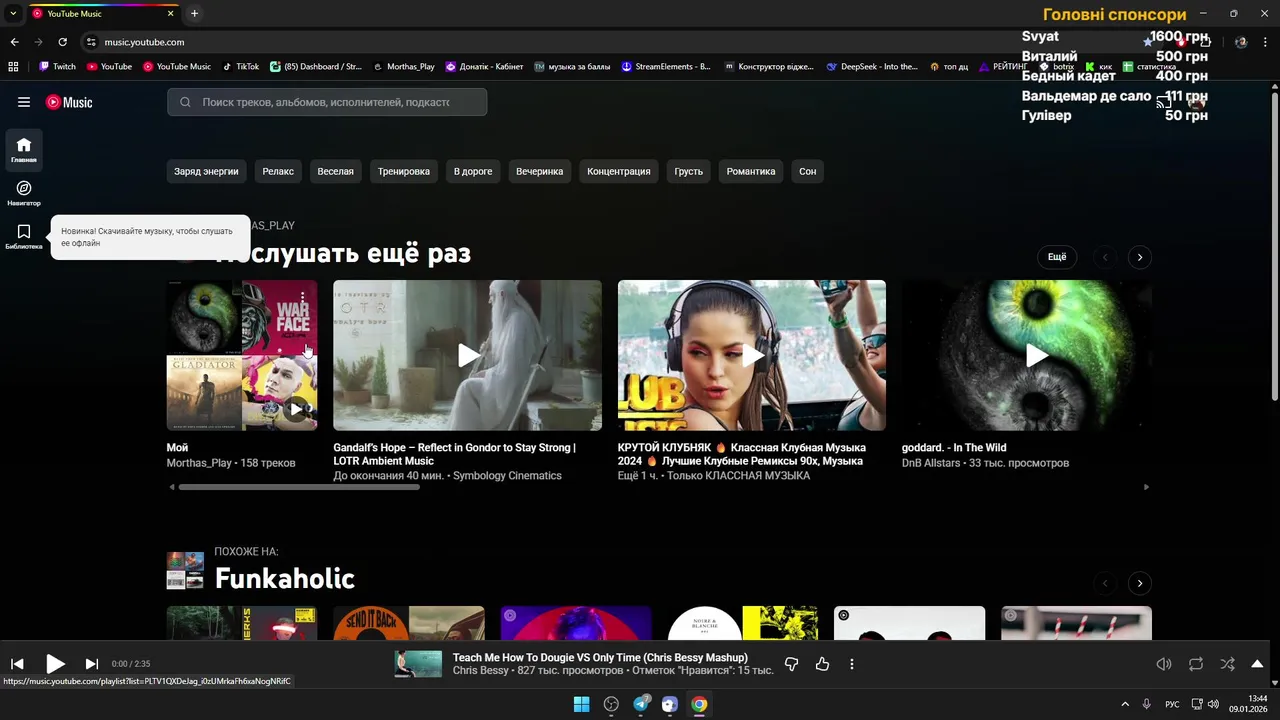This screenshot has height=720, width=1280.
Task: Select the Концентрация mood chip
Action: tap(619, 171)
